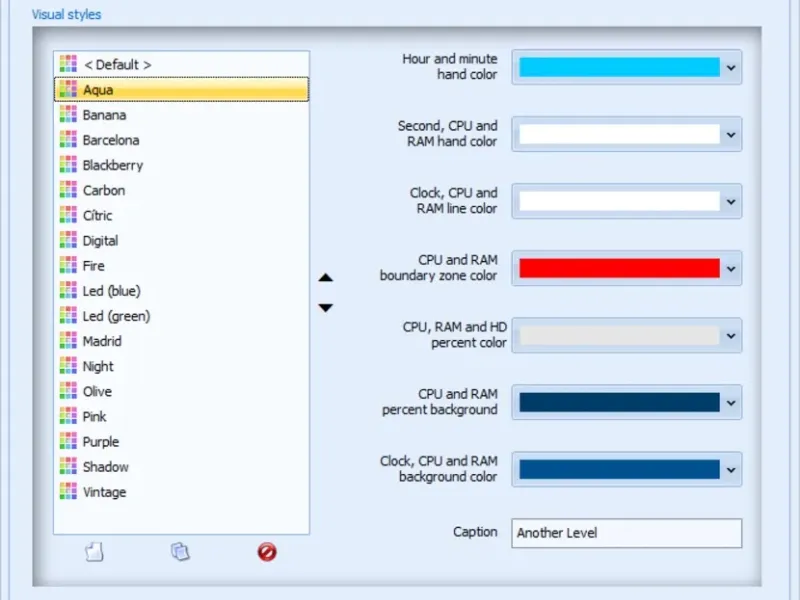800x600 pixels.
Task: Select the Pink style
Action: [x=181, y=417]
